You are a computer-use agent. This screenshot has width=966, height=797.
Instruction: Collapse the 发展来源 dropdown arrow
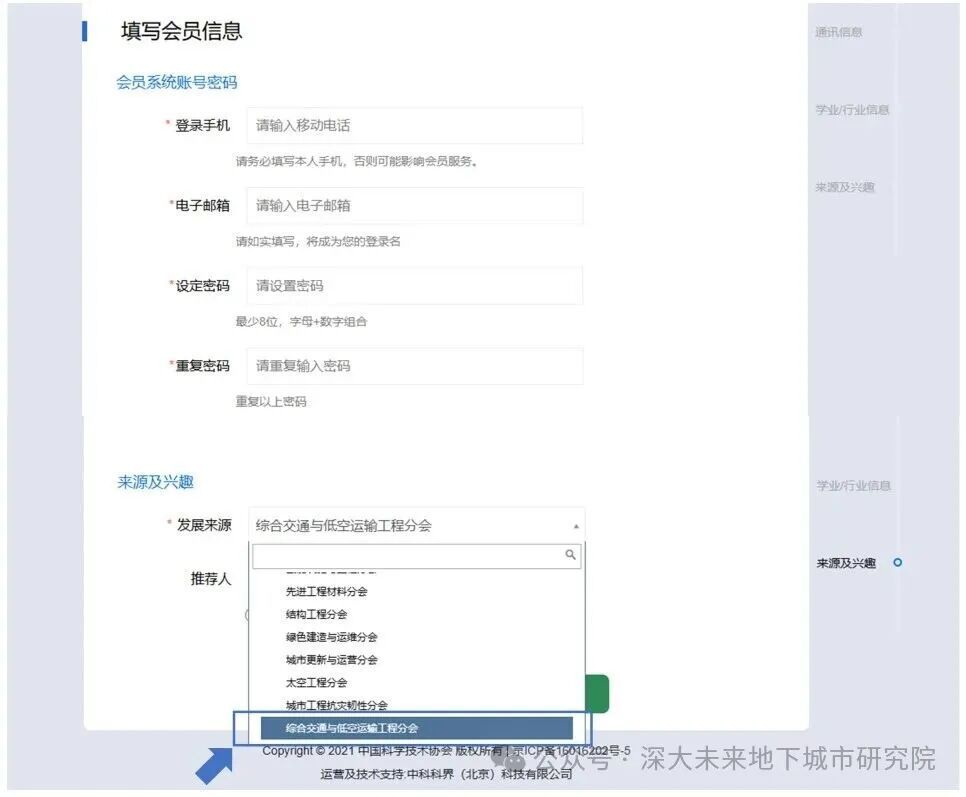pyautogui.click(x=575, y=526)
